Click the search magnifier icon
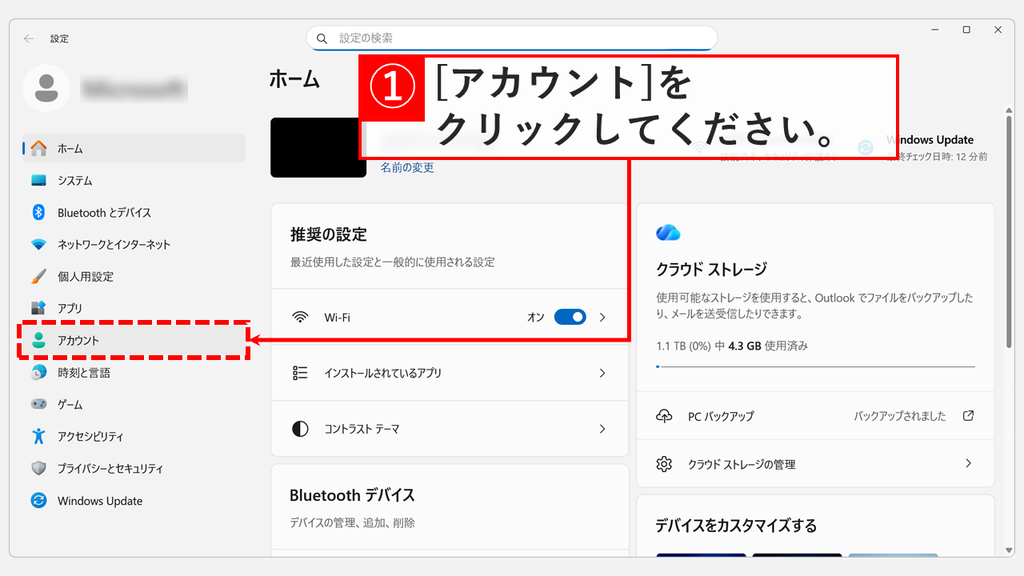This screenshot has height=576, width=1024. coord(322,39)
